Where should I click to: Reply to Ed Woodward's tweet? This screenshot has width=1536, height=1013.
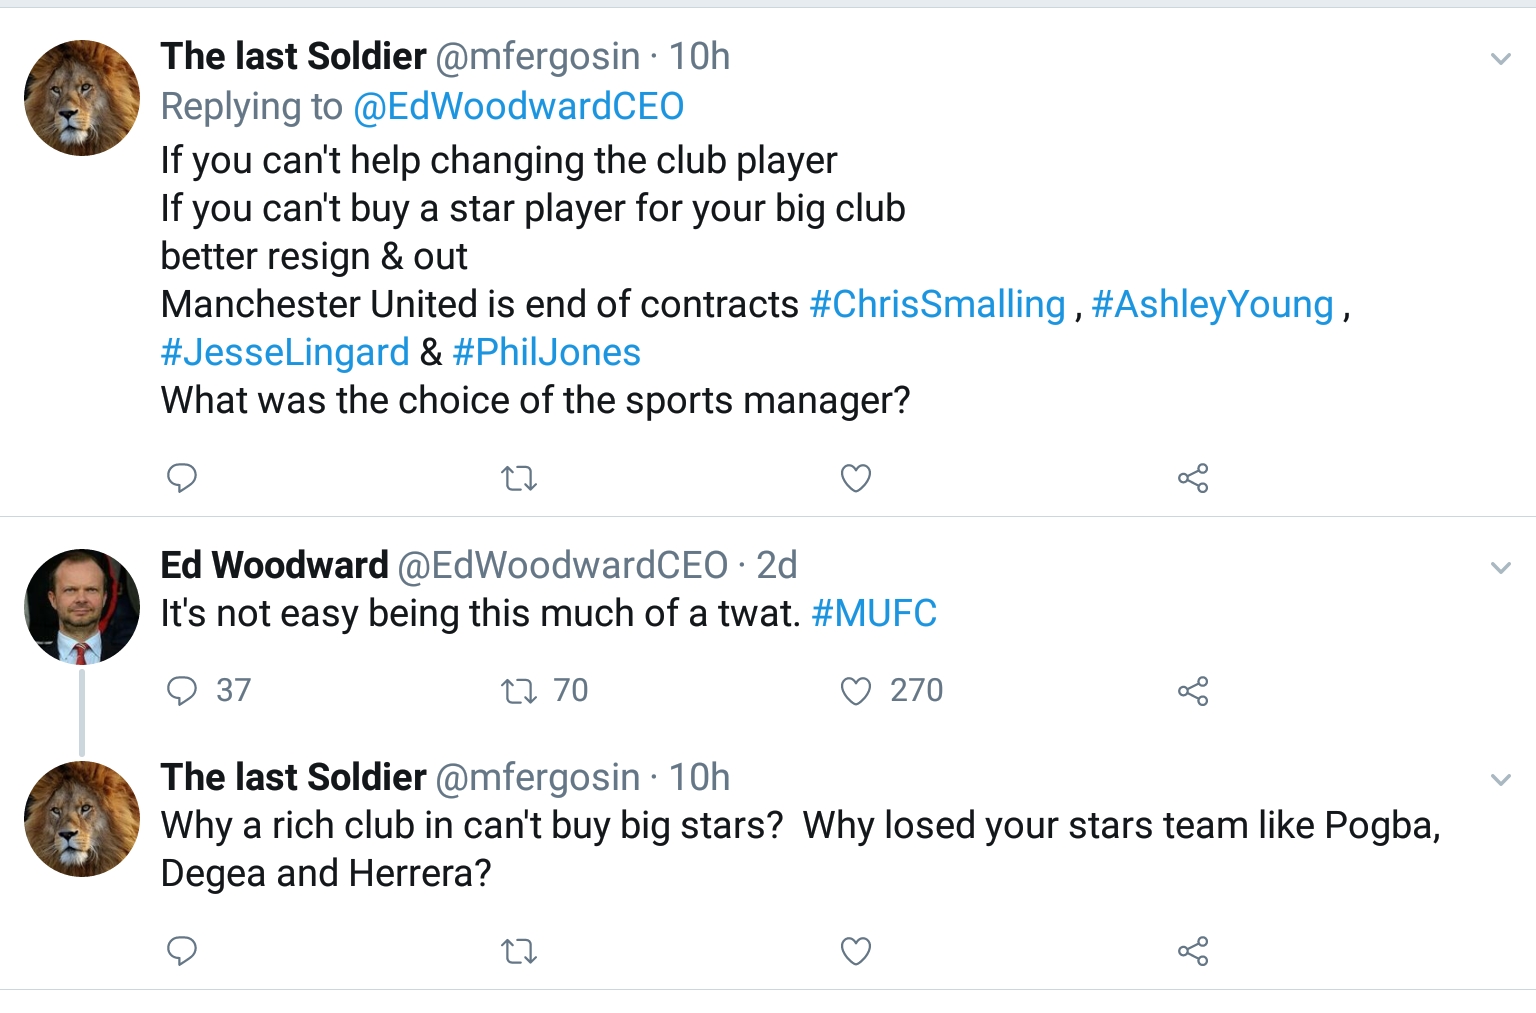(x=181, y=691)
